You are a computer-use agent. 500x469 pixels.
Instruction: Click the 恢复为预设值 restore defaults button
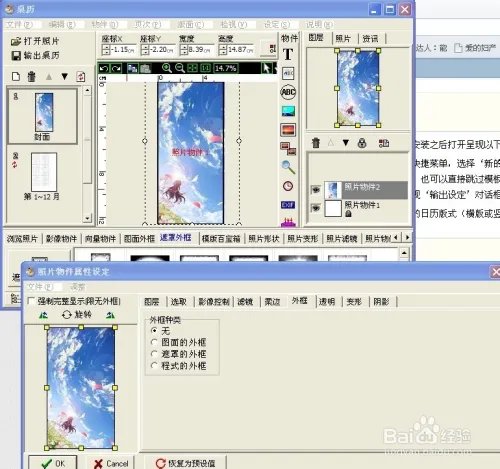pyautogui.click(x=185, y=463)
